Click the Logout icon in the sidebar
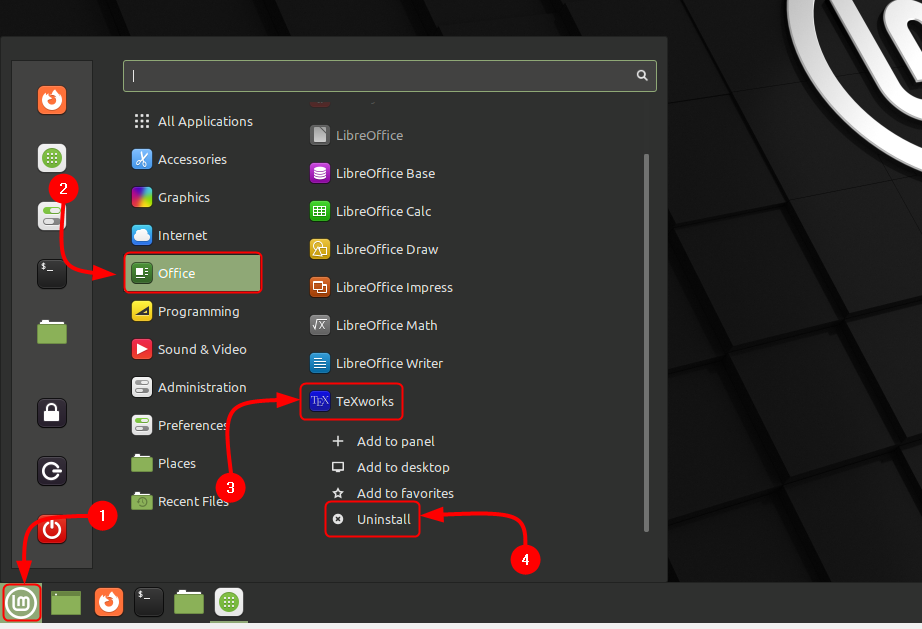This screenshot has width=922, height=629. pos(52,471)
